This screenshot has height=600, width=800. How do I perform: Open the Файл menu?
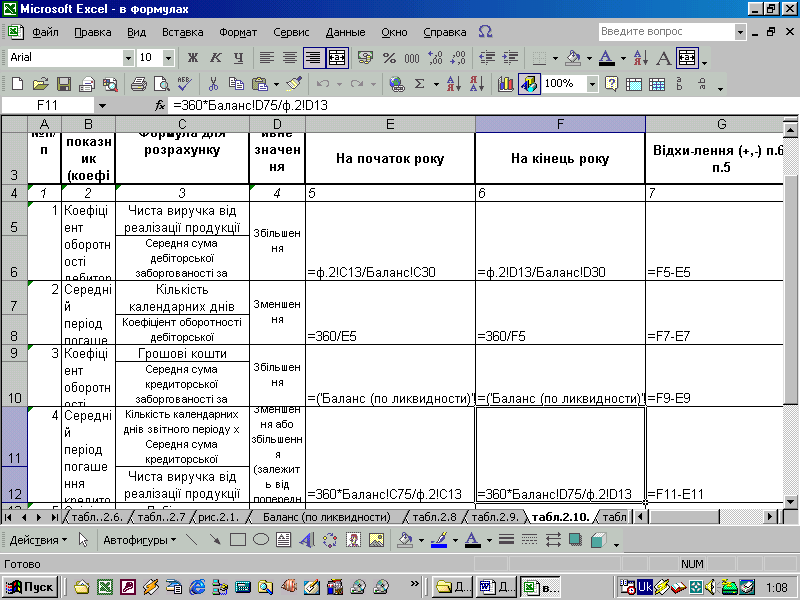[x=45, y=32]
